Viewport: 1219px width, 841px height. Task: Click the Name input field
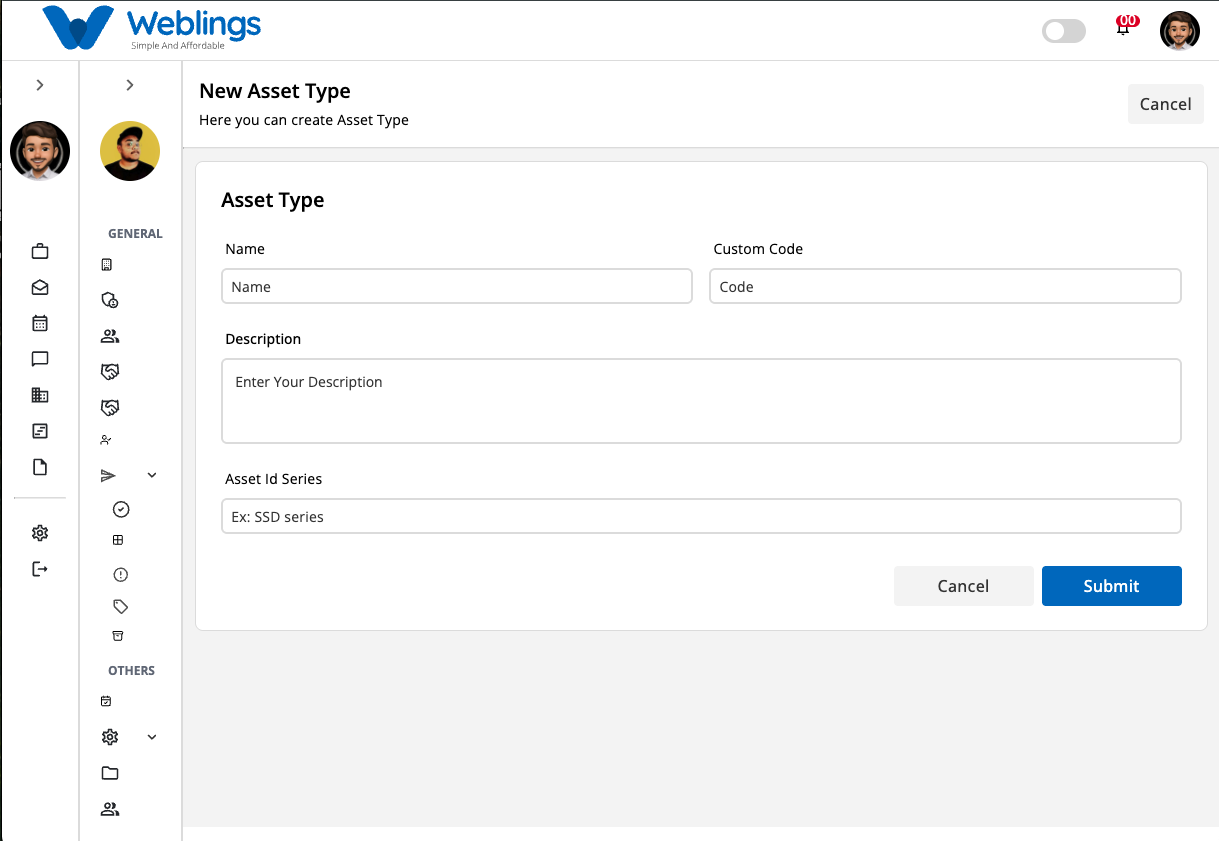(457, 286)
